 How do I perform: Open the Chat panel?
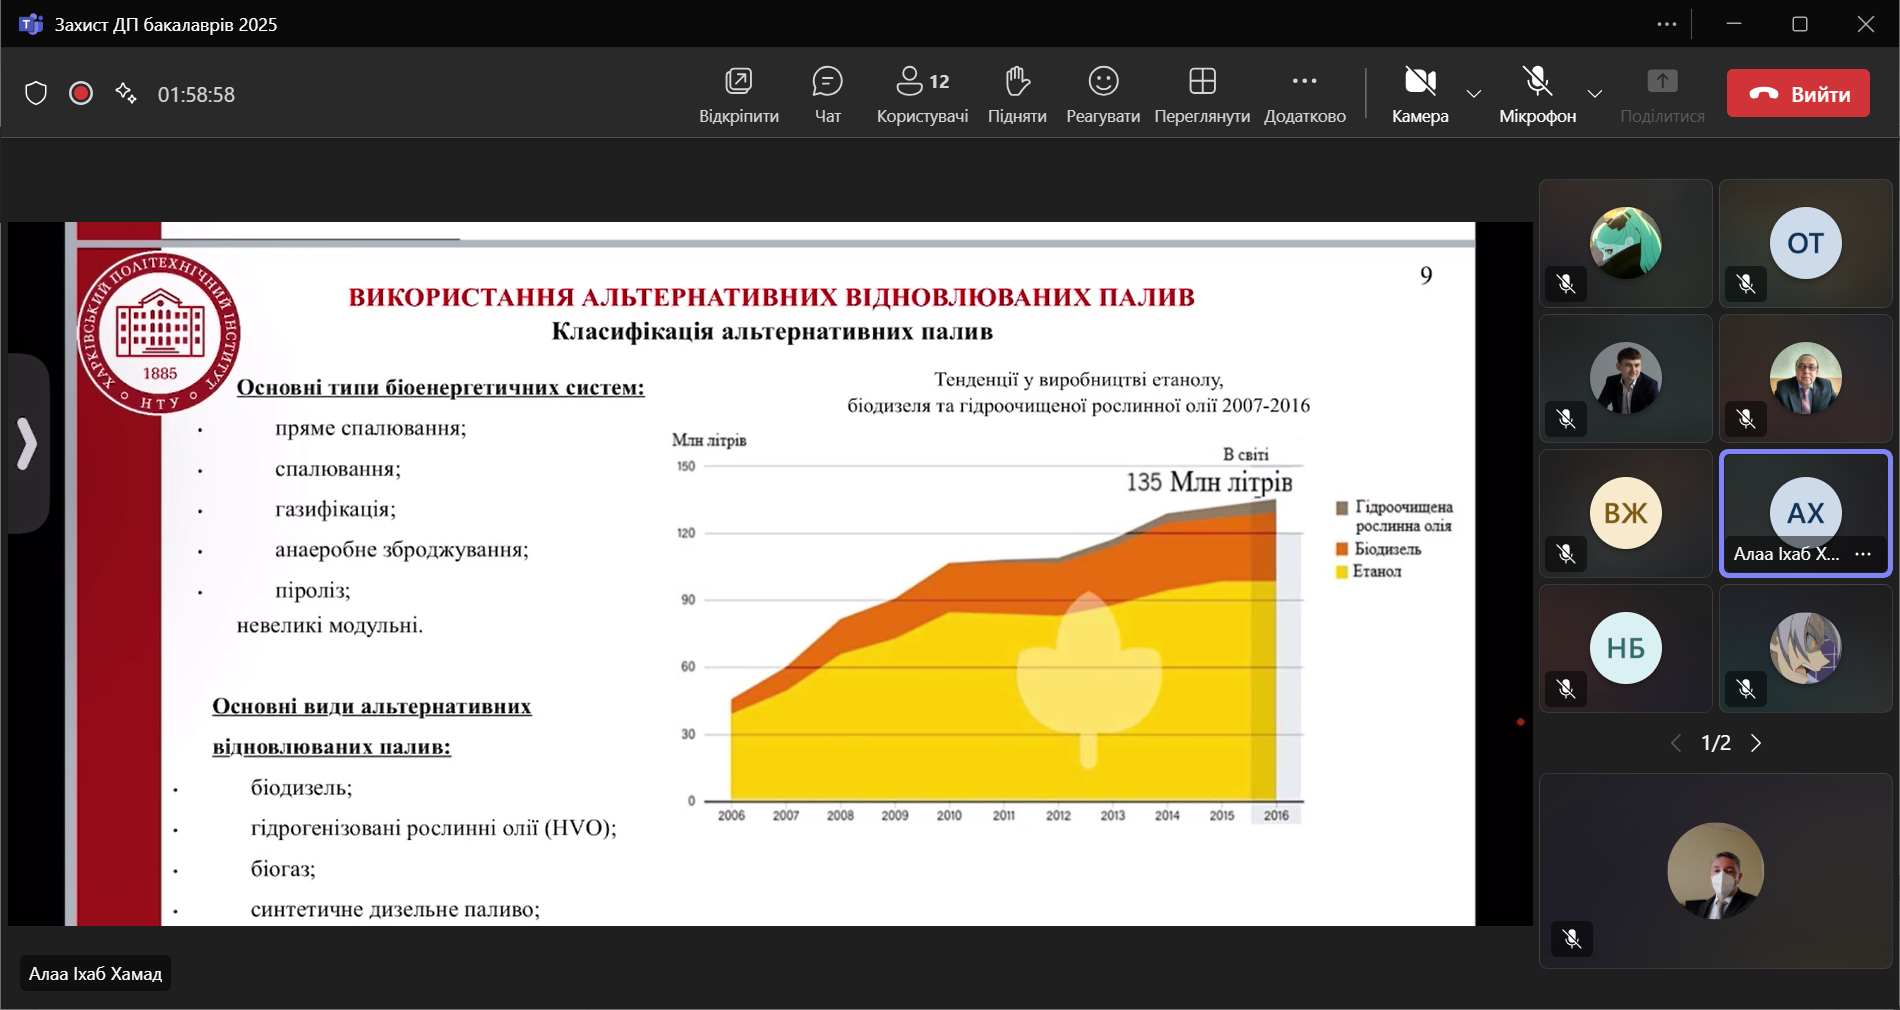(x=827, y=94)
